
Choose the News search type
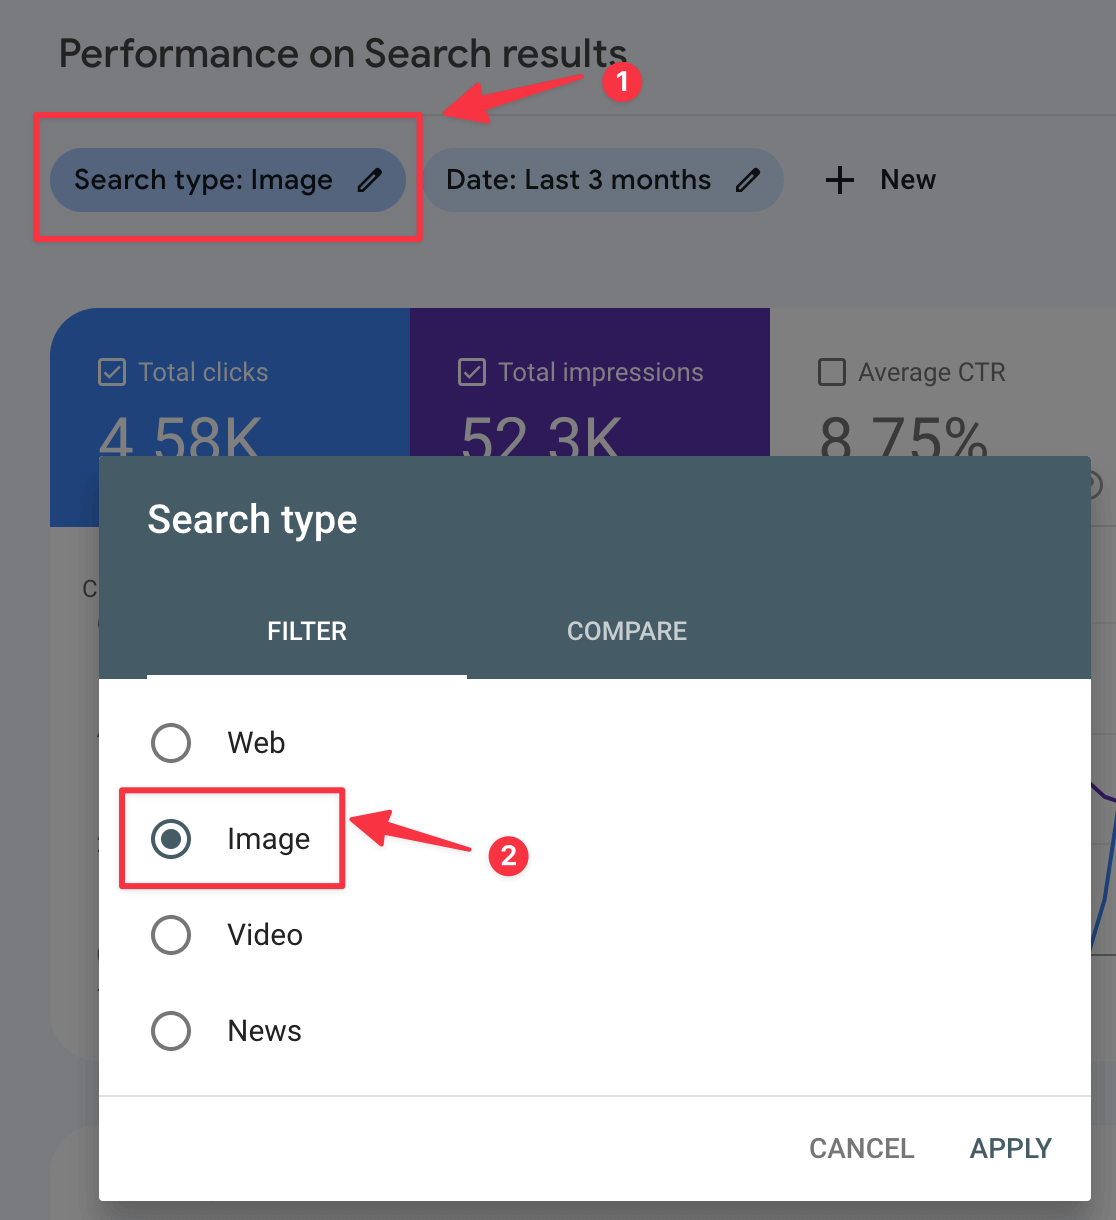(171, 1031)
